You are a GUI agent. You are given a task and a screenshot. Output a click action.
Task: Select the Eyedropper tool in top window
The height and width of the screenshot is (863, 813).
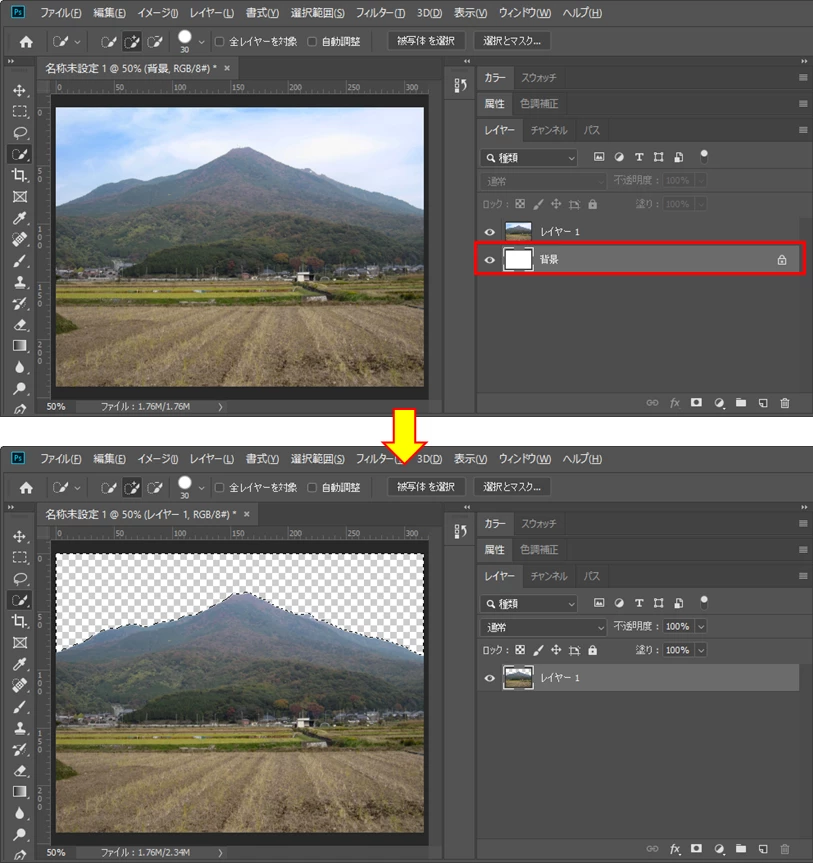[x=20, y=218]
